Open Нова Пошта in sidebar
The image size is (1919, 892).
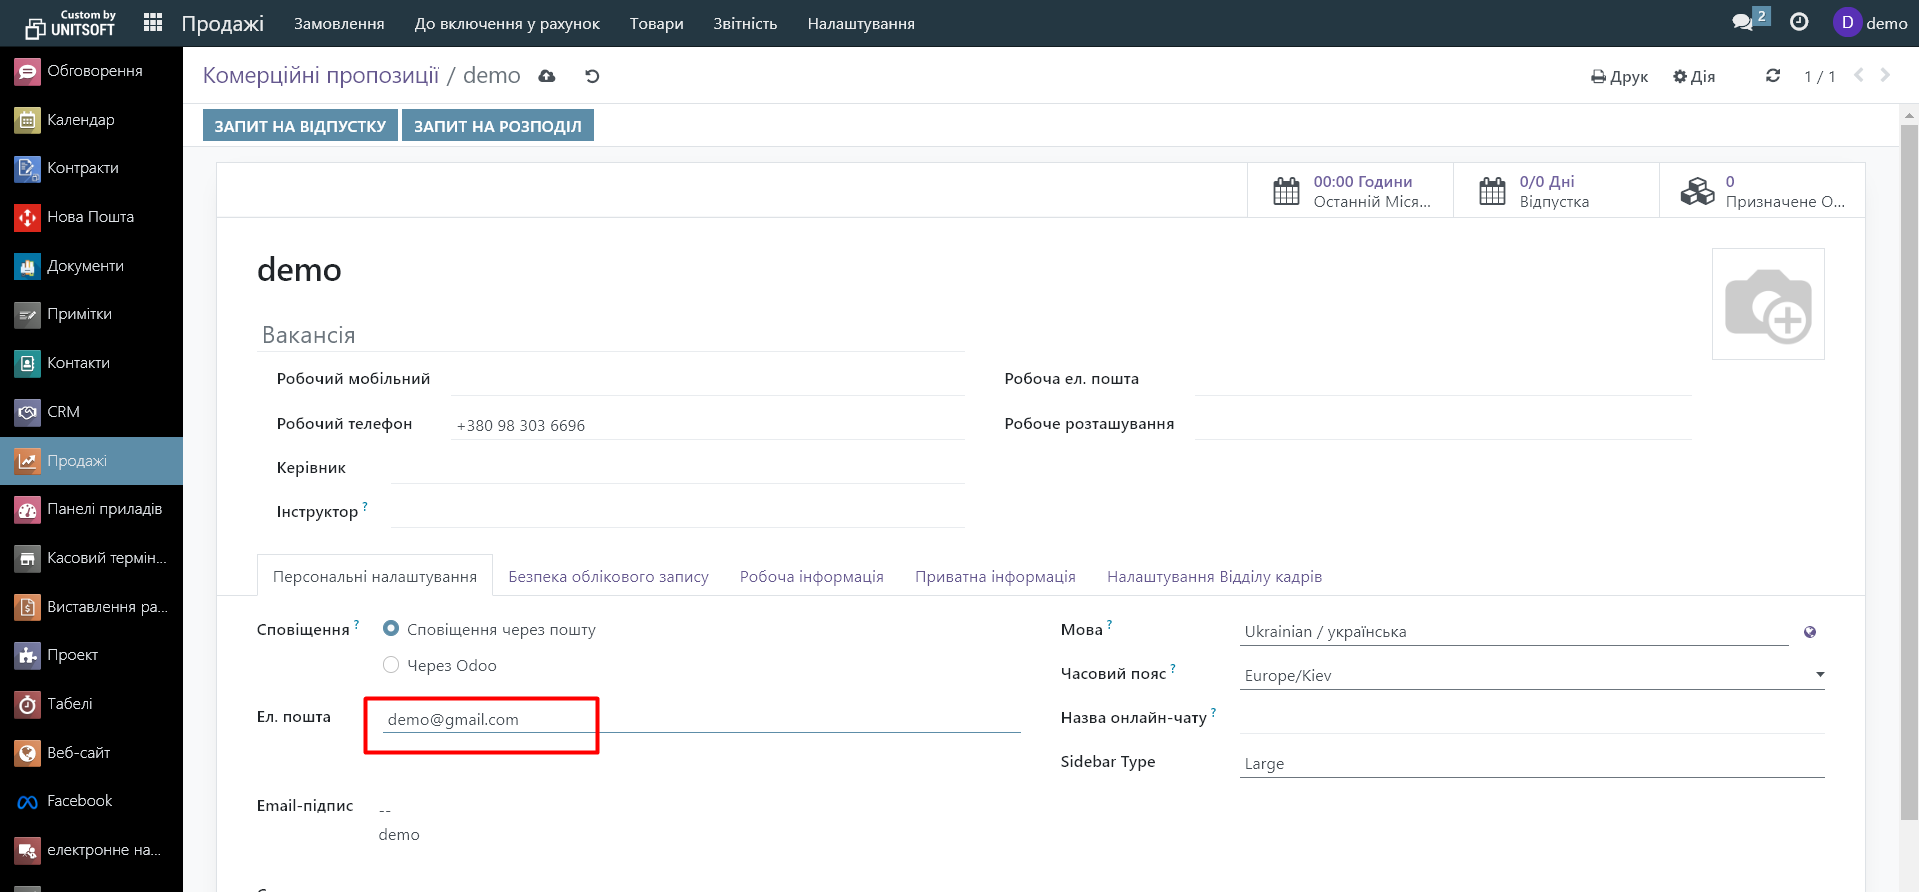click(x=90, y=217)
